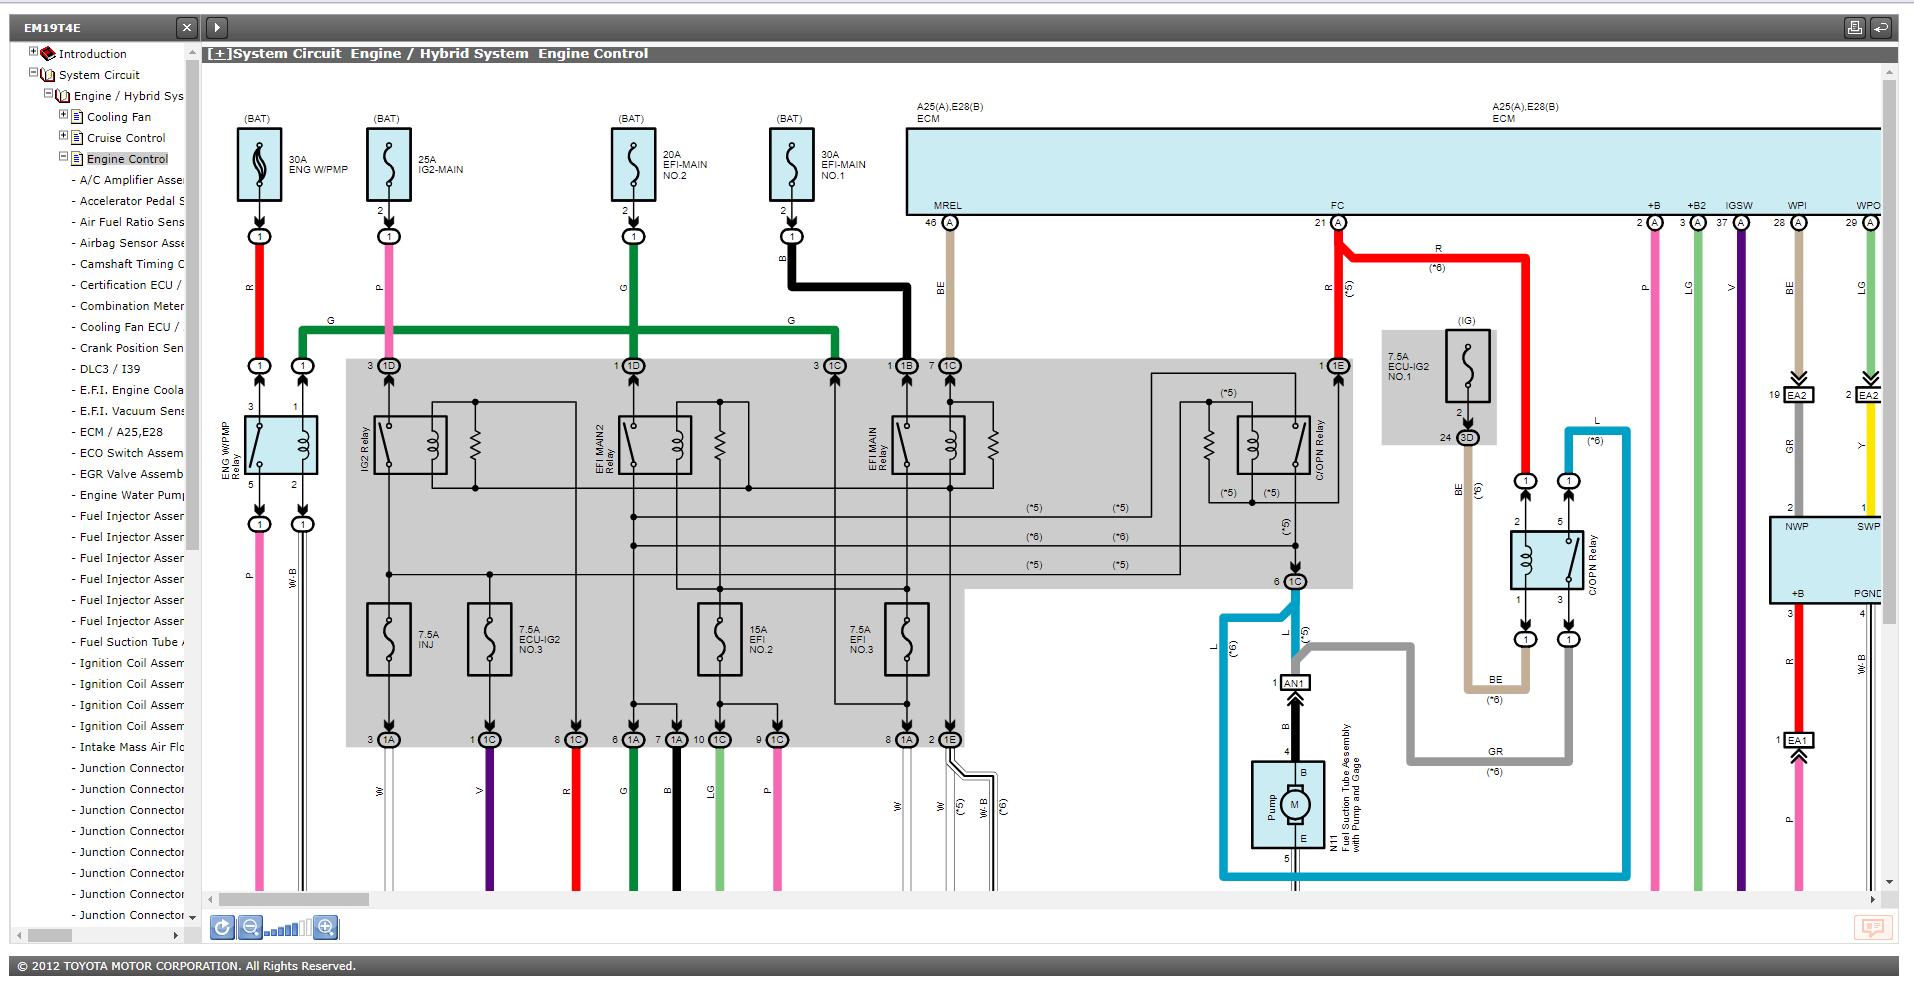Collapse the Engine Control tree node
The image size is (1914, 983).
click(63, 157)
